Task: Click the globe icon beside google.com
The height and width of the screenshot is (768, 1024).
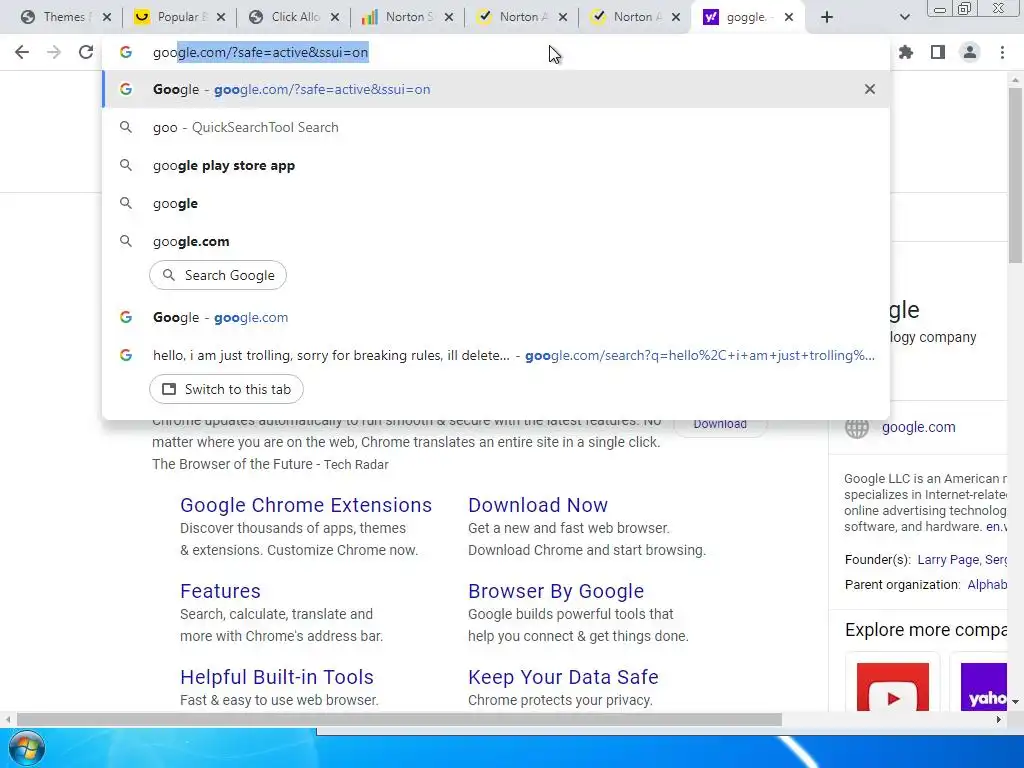Action: (x=857, y=427)
